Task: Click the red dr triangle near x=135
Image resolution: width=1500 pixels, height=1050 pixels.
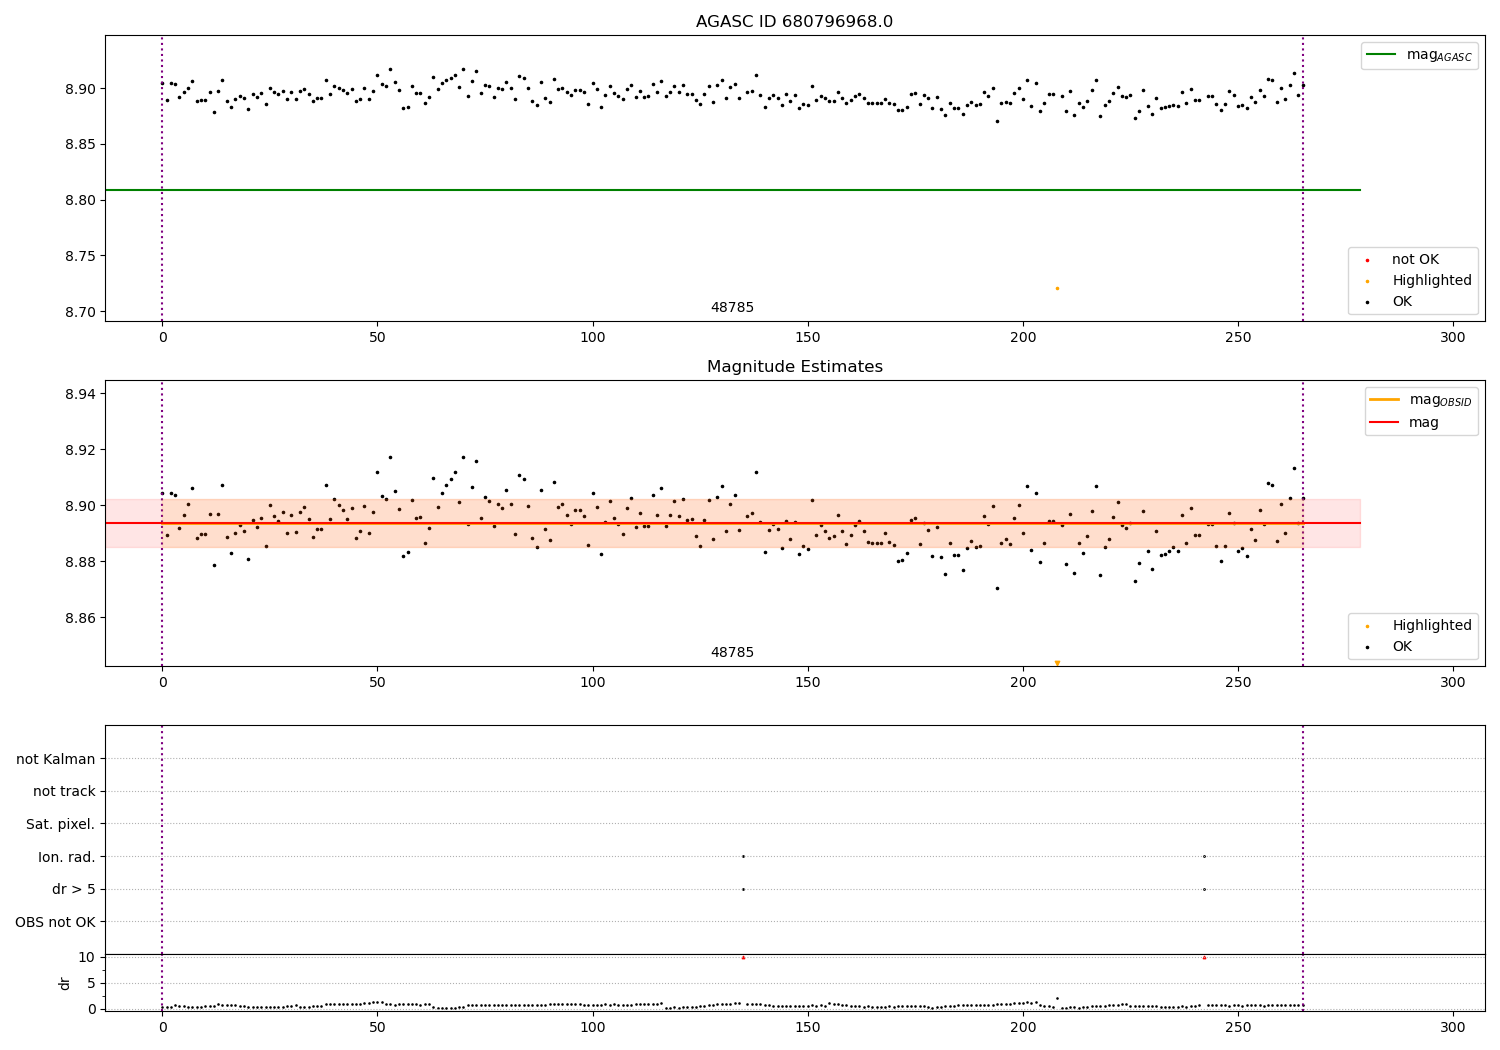Action: pos(743,957)
